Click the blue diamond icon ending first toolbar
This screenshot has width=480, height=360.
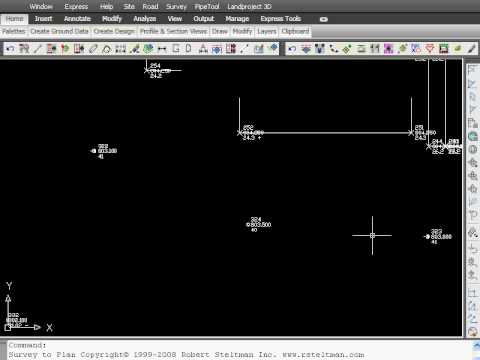click(x=273, y=48)
